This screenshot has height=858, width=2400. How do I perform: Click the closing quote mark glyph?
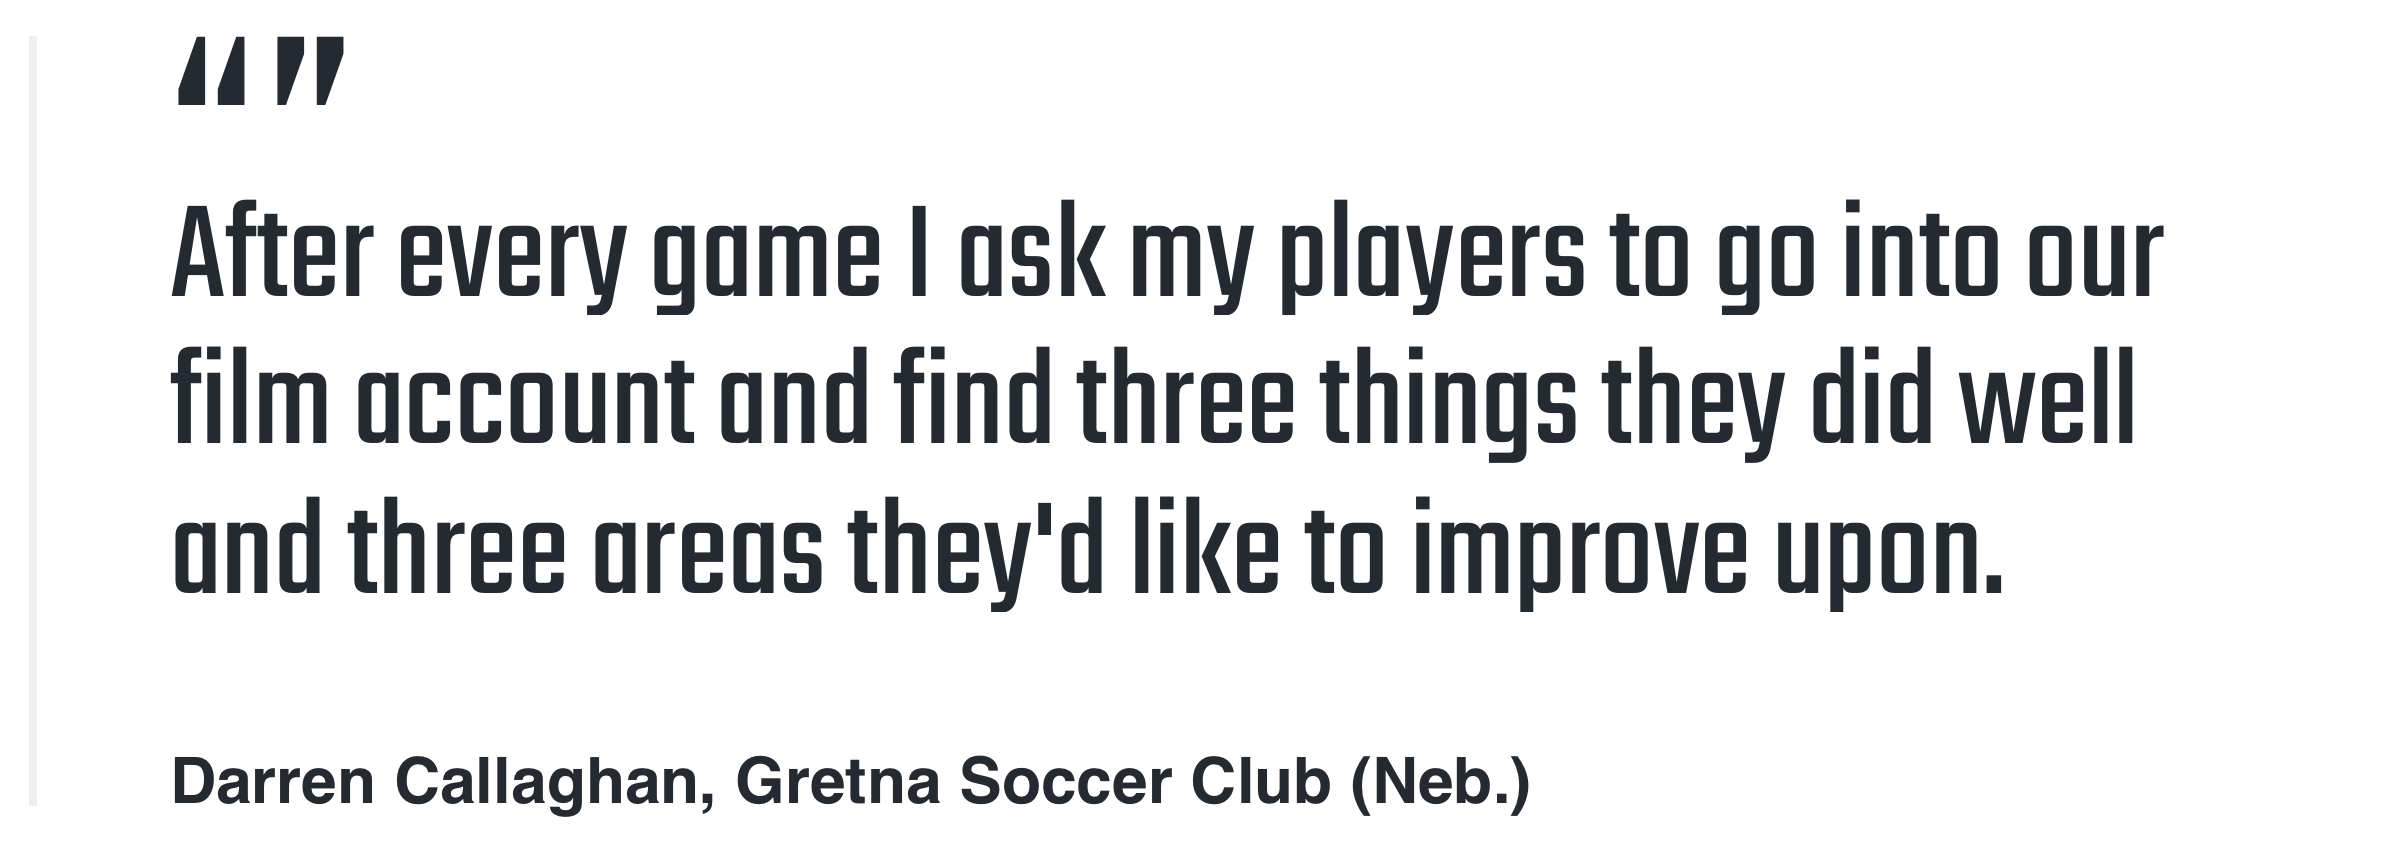(310, 71)
